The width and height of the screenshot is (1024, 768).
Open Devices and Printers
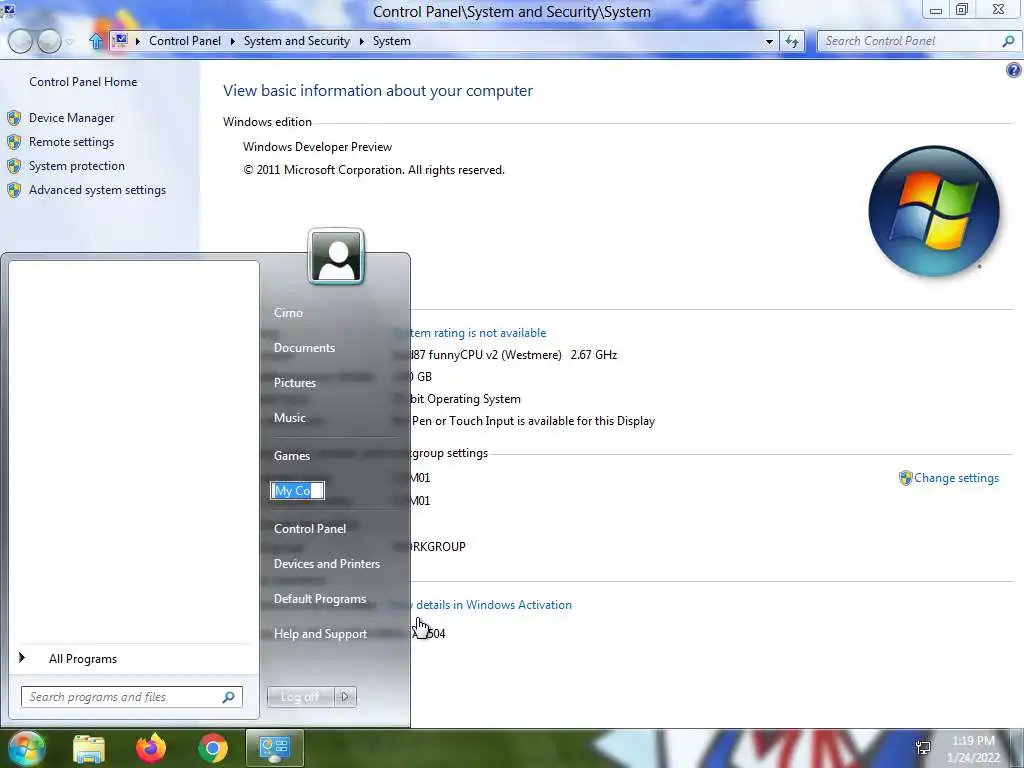click(x=327, y=564)
